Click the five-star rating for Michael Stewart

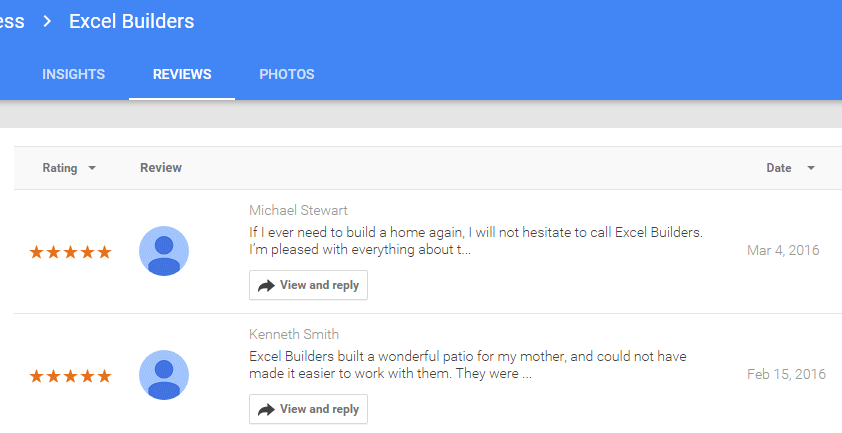70,251
